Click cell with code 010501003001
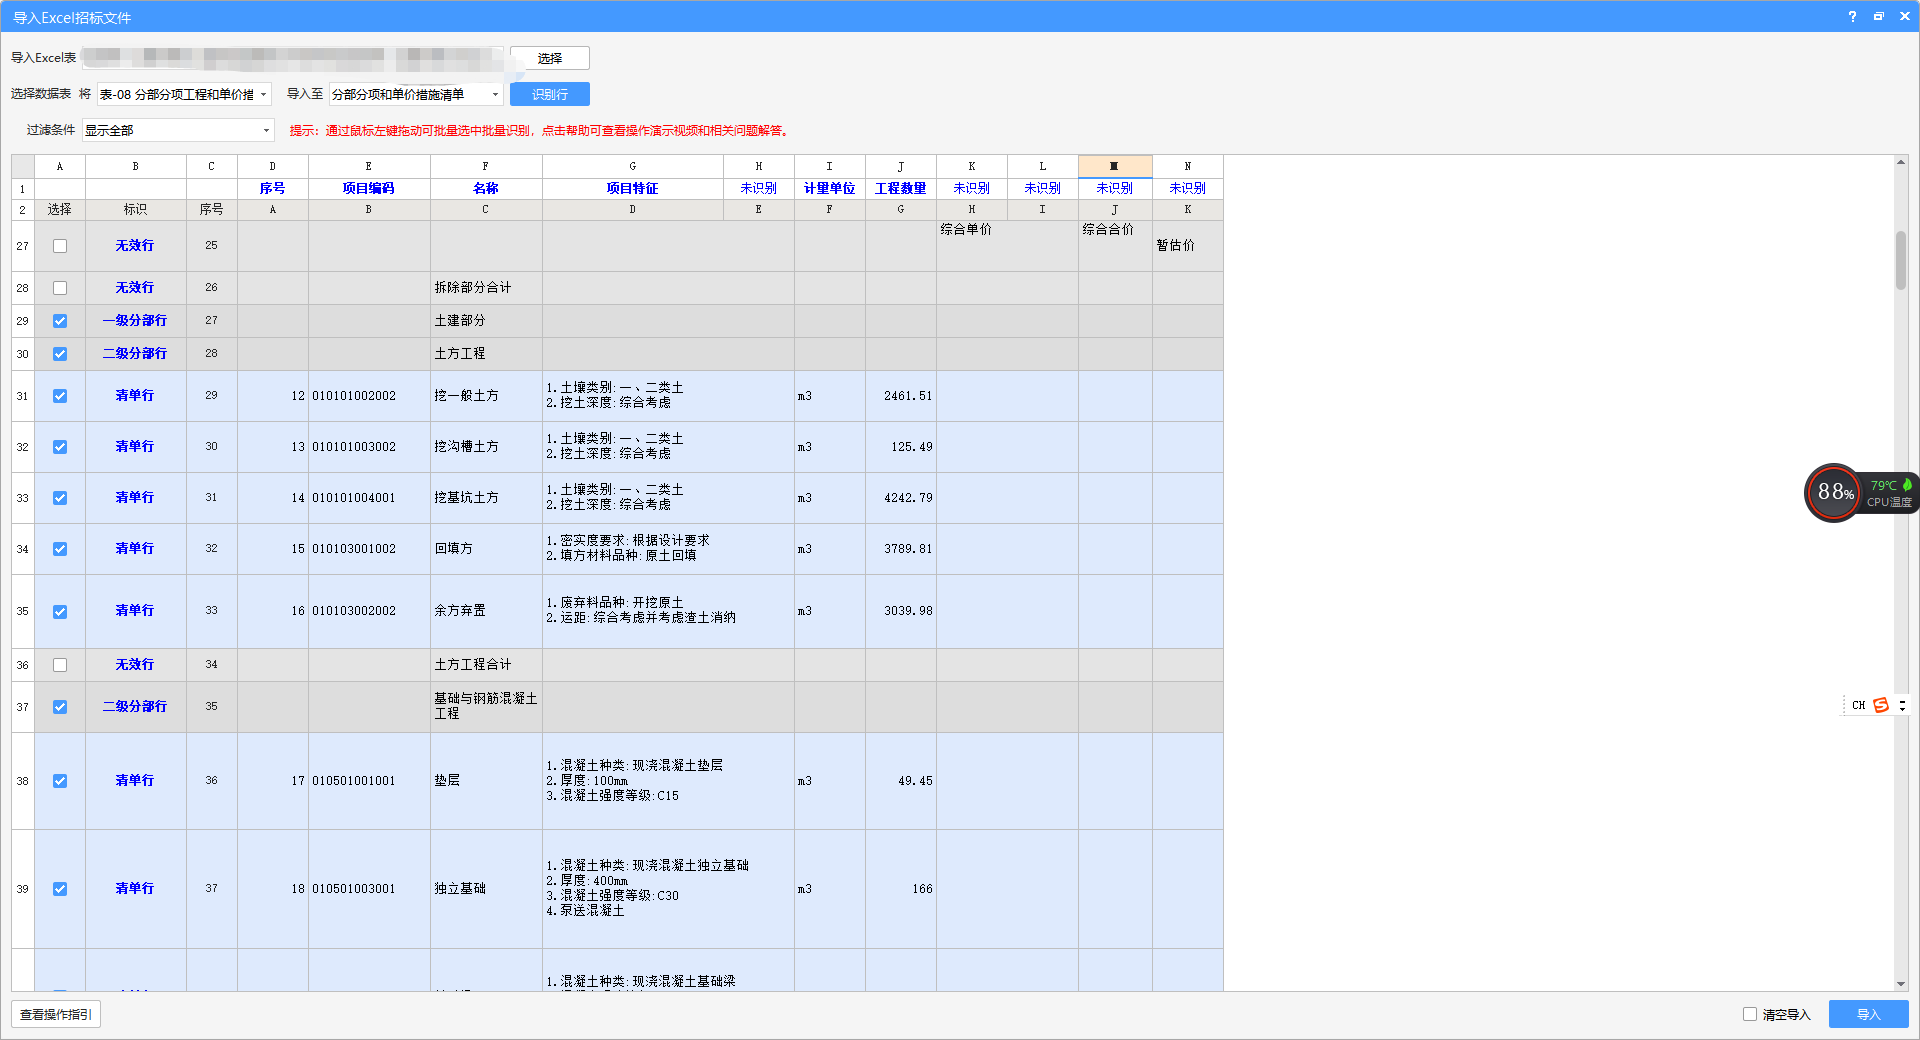This screenshot has width=1920, height=1040. click(369, 889)
